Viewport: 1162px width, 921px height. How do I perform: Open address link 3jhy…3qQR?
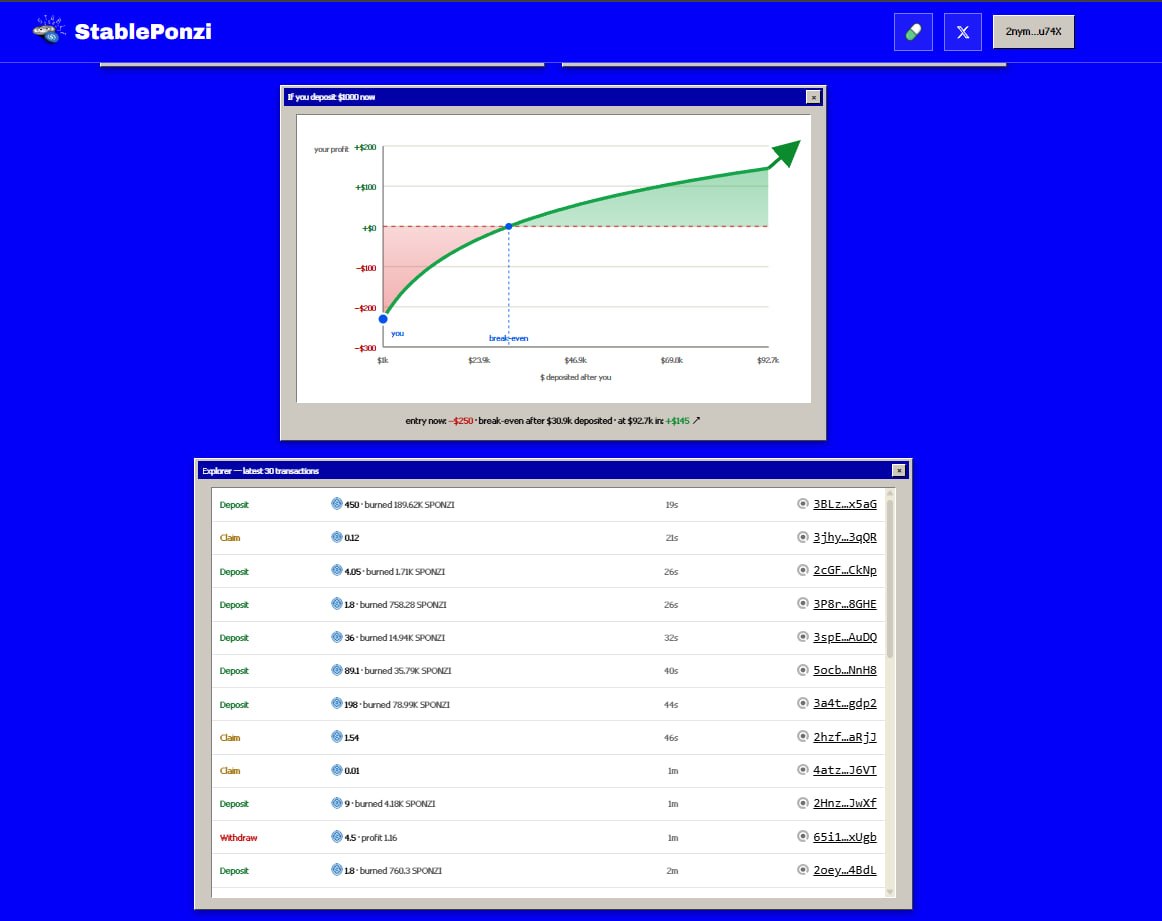point(845,537)
